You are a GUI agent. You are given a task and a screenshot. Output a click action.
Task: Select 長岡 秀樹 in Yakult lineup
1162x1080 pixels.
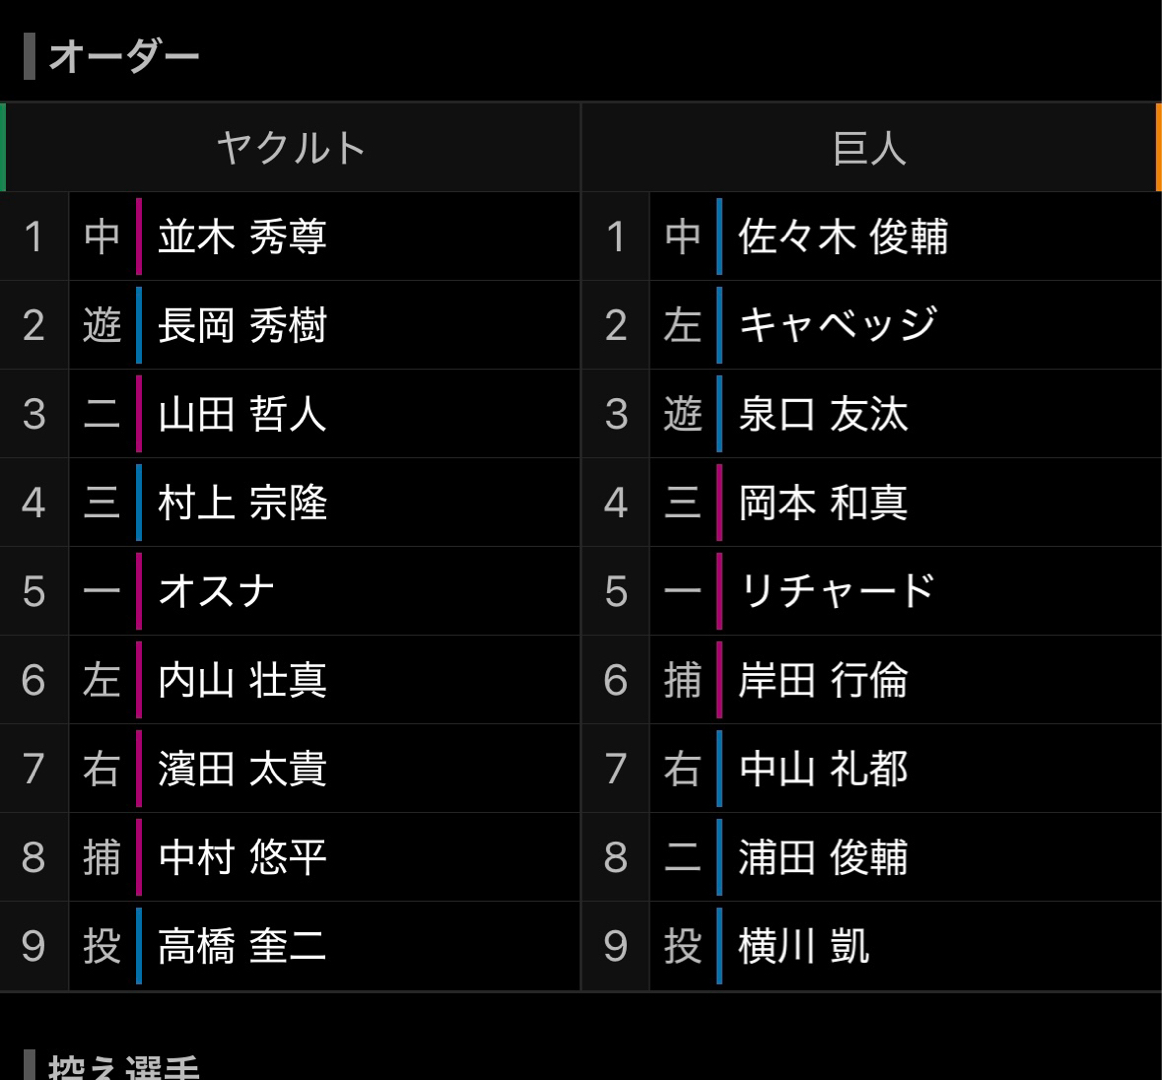242,326
